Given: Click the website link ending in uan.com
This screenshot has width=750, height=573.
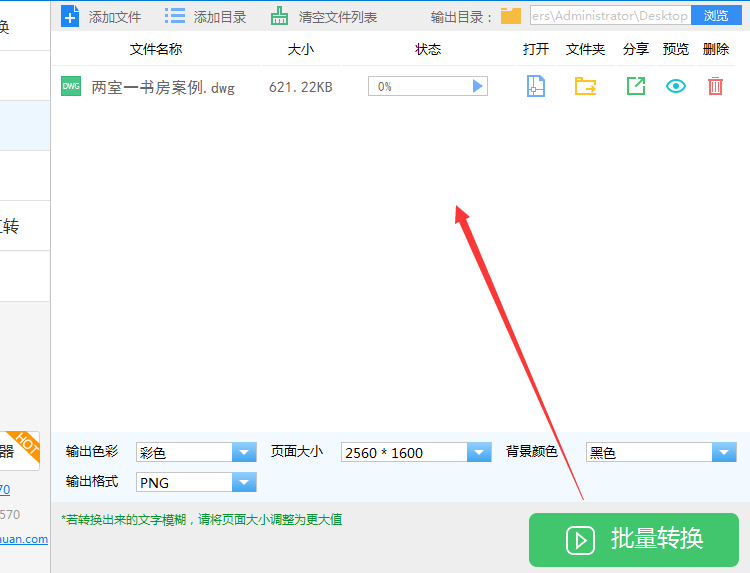Looking at the screenshot, I should [x=24, y=539].
